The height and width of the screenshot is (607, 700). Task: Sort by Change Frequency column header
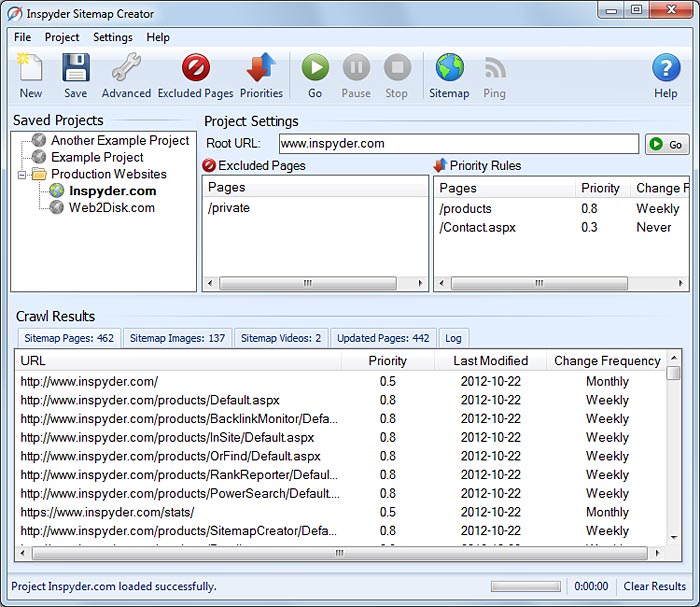607,361
